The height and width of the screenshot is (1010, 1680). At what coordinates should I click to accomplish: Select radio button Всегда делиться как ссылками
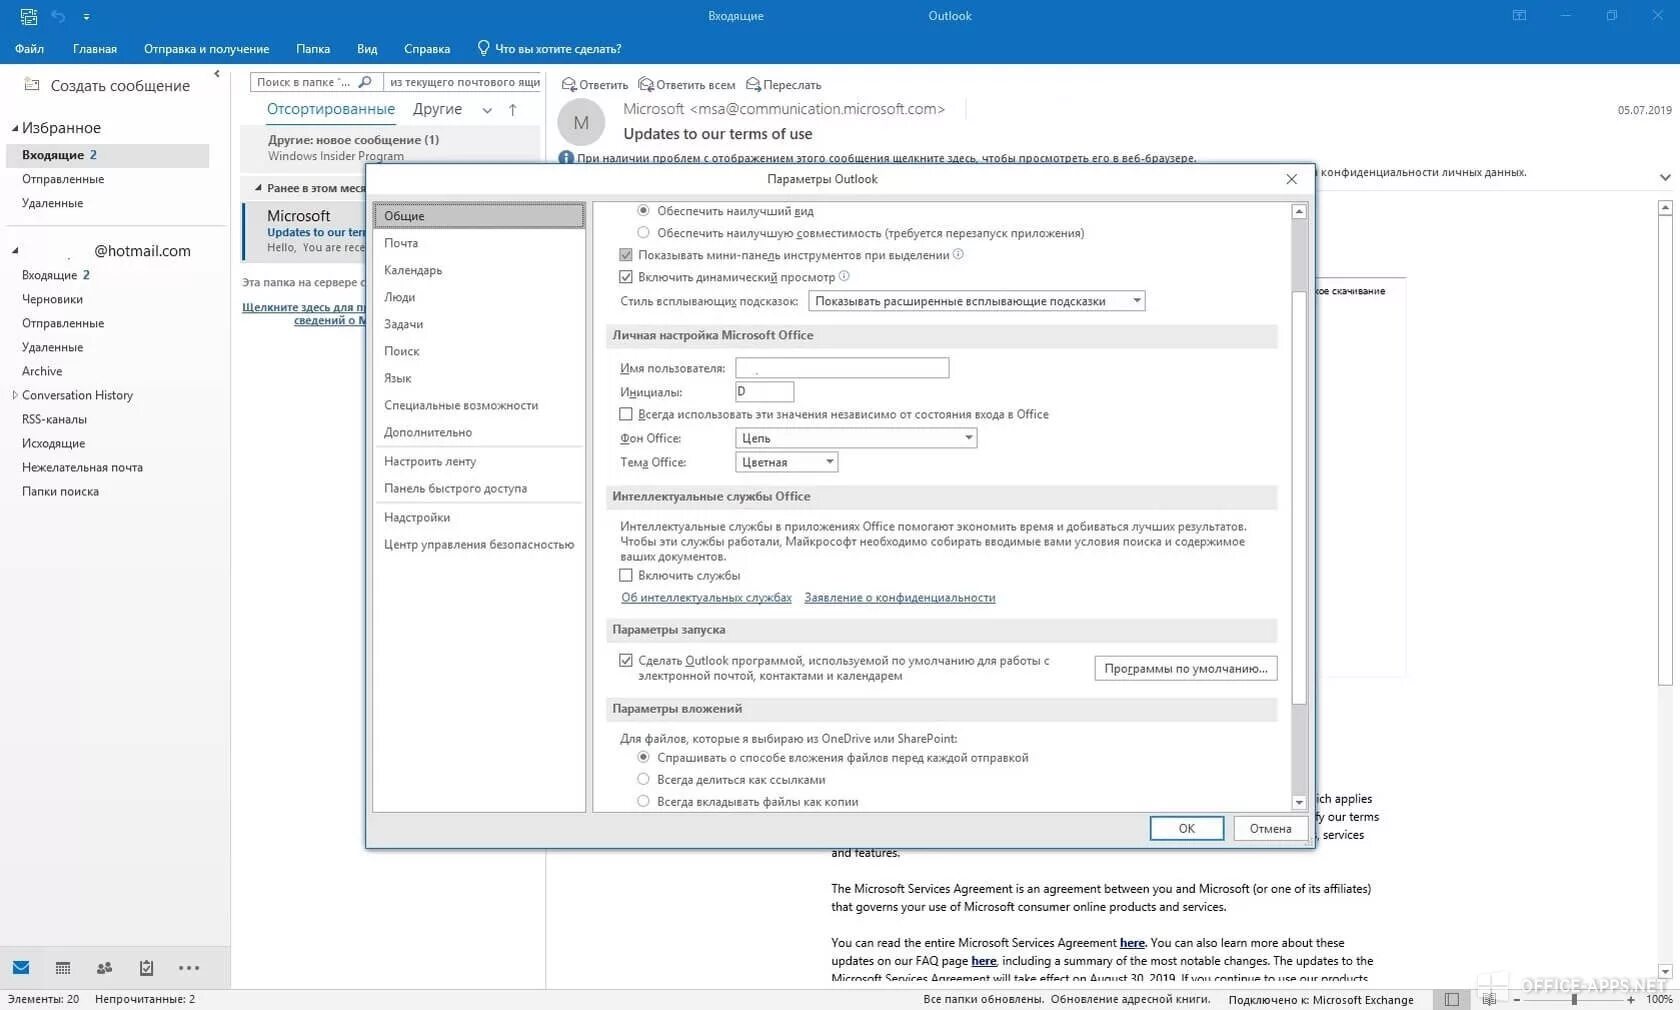(644, 779)
